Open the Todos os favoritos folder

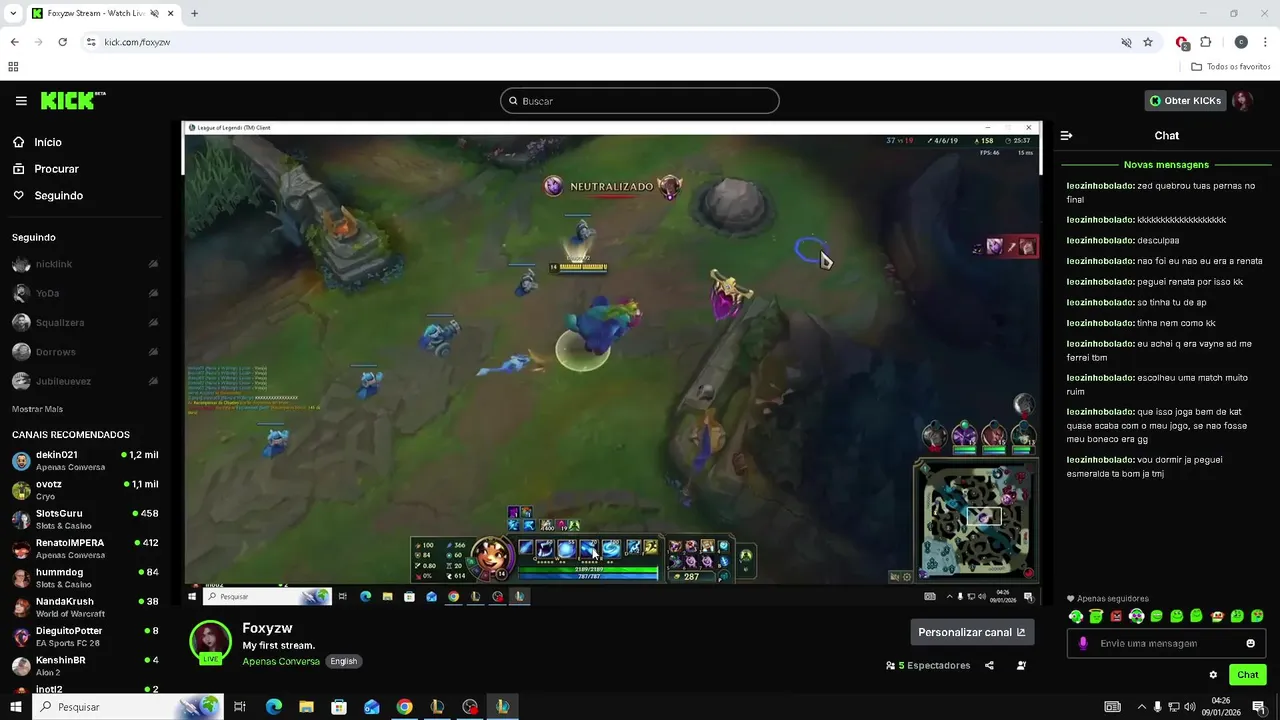click(x=1231, y=67)
